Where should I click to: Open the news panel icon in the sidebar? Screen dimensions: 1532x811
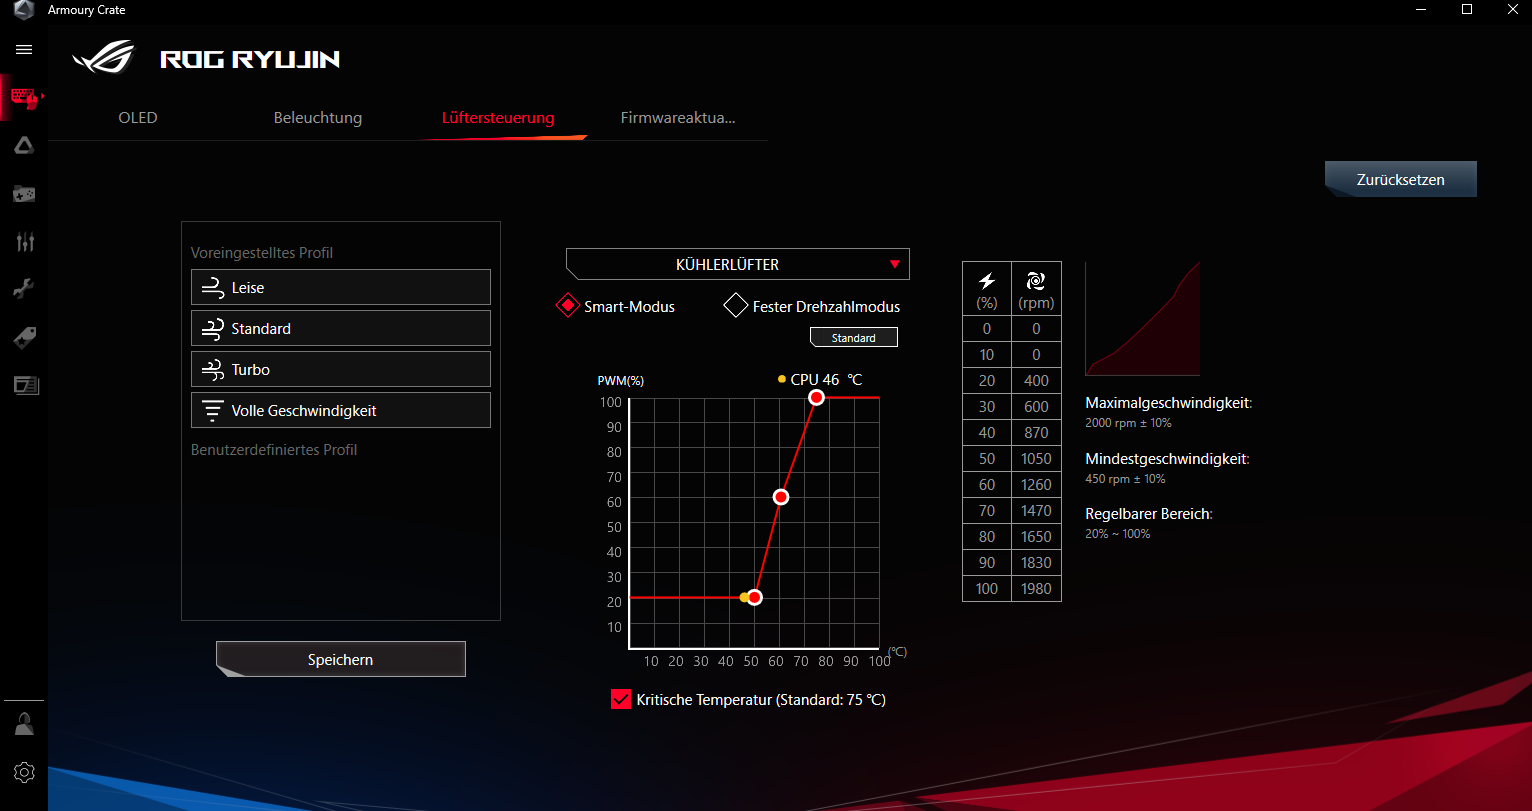click(x=25, y=385)
